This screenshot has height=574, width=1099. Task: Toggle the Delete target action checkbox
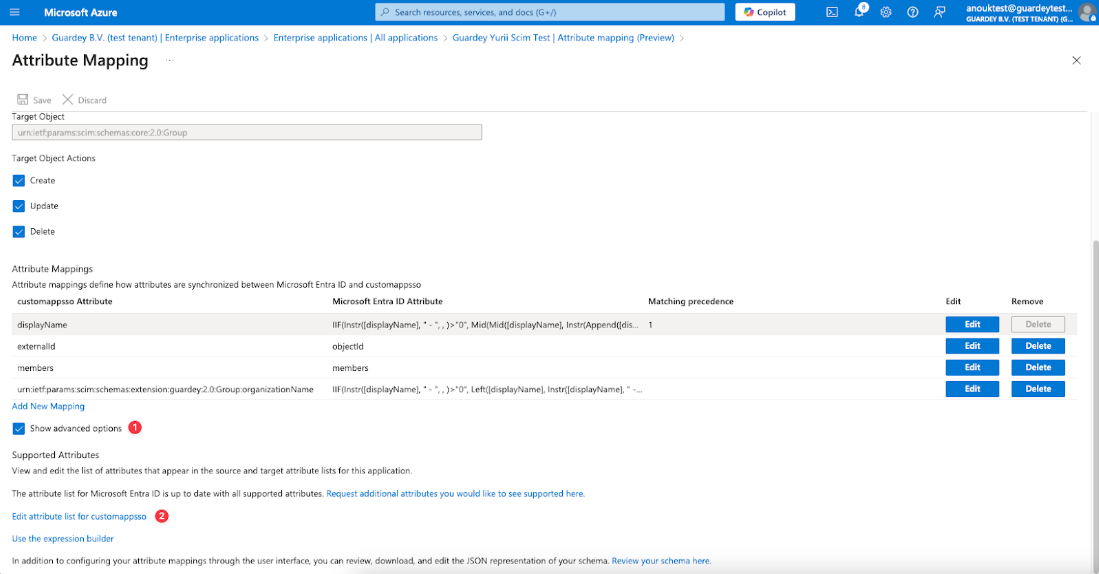coord(19,232)
